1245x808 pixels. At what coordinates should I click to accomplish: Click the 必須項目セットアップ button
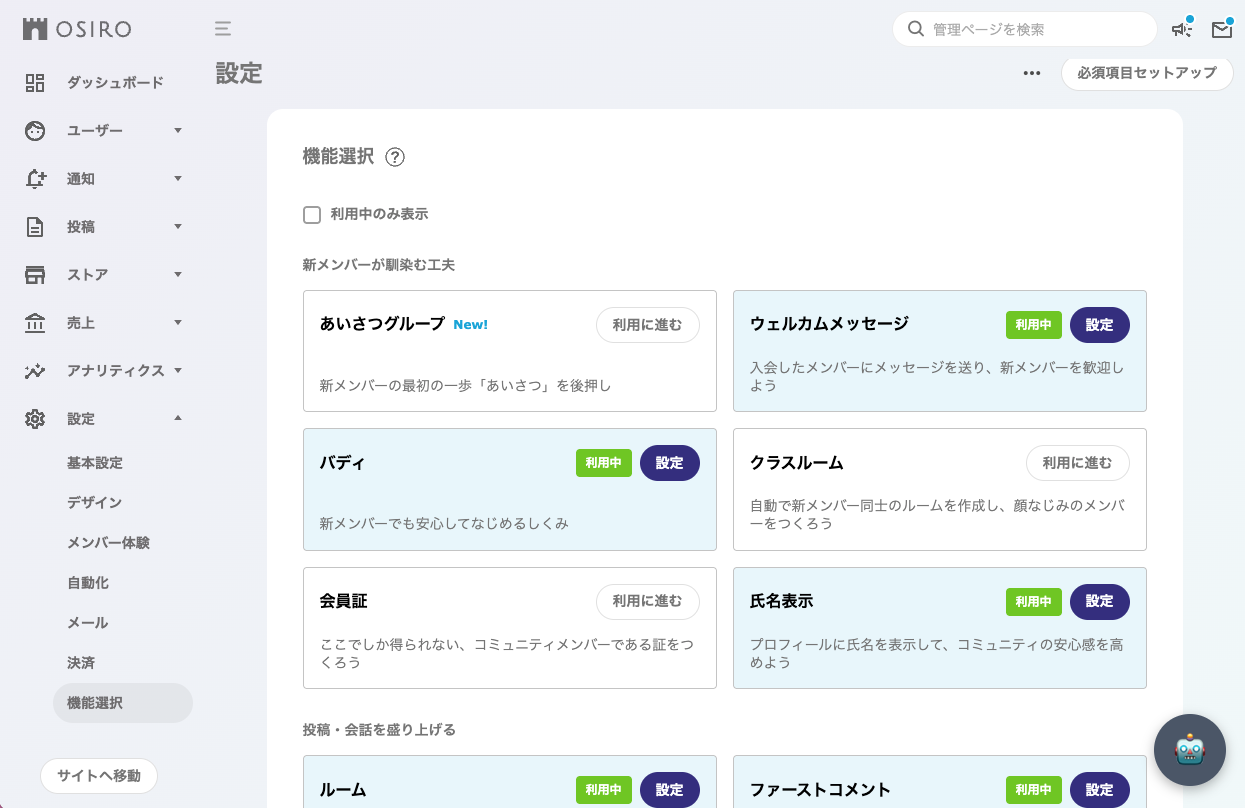(x=1147, y=73)
